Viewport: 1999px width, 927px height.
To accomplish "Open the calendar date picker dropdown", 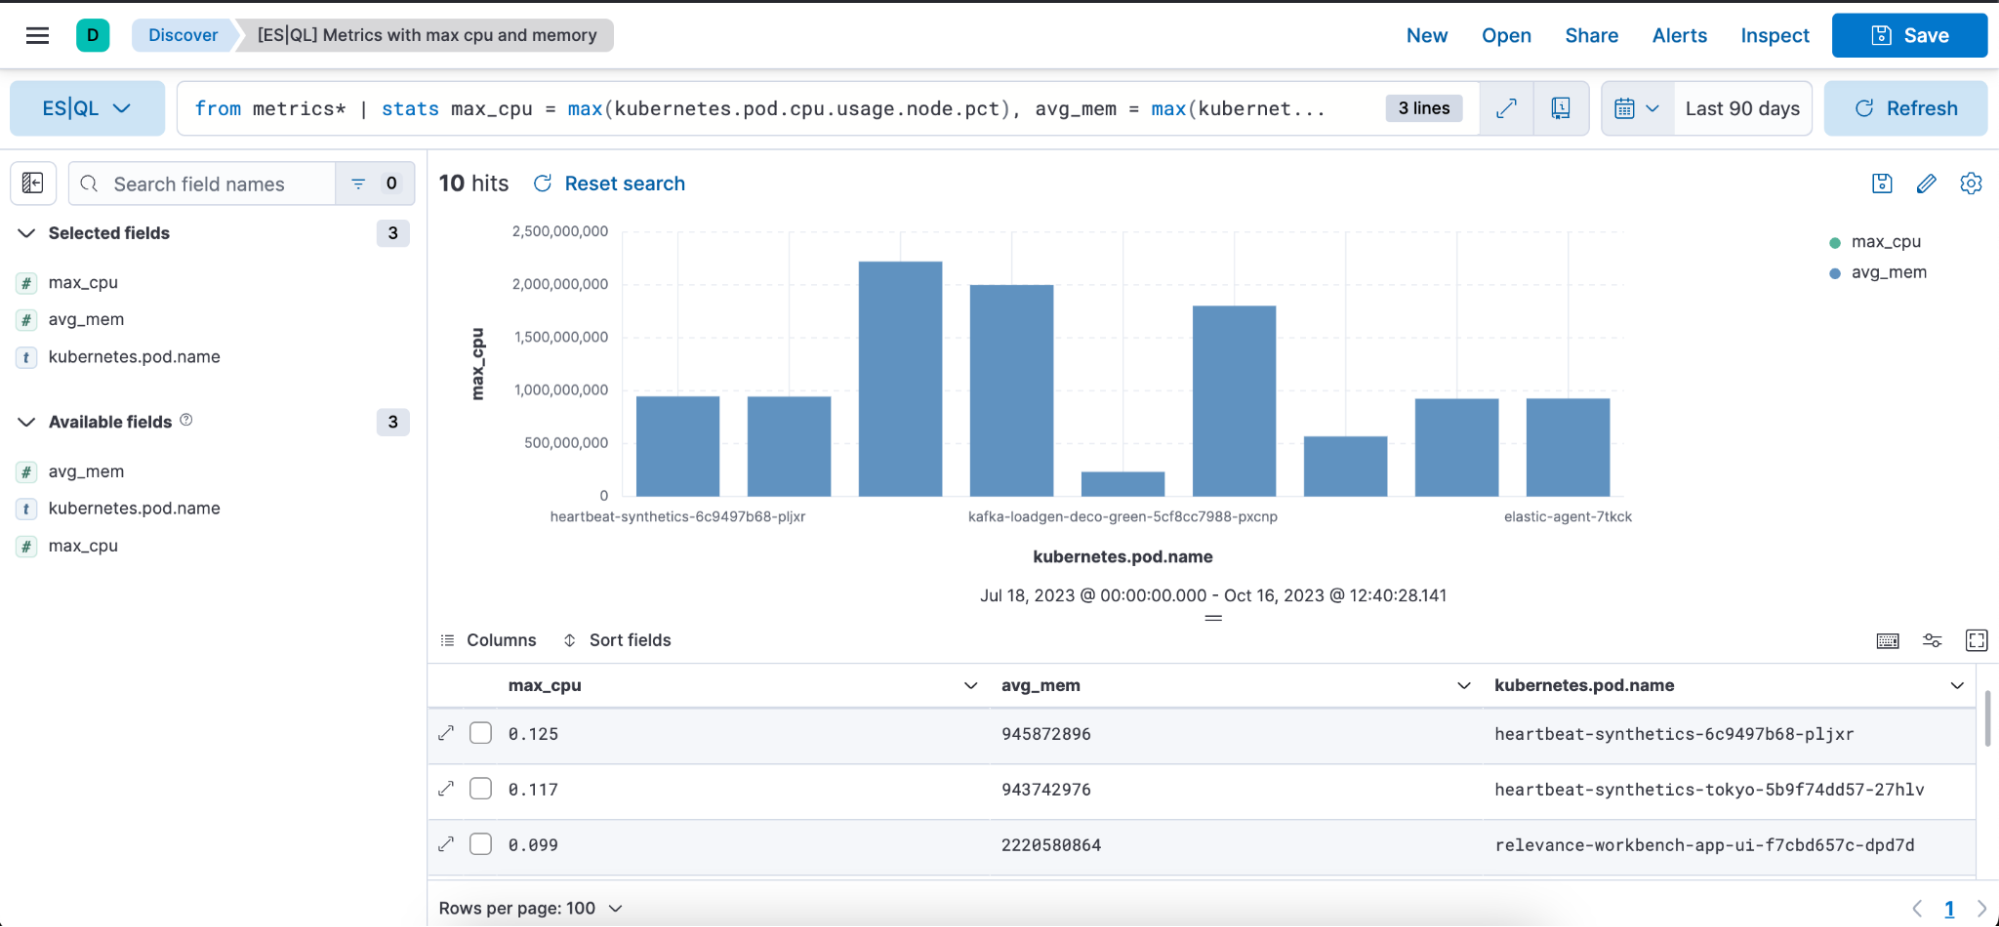I will point(1637,108).
